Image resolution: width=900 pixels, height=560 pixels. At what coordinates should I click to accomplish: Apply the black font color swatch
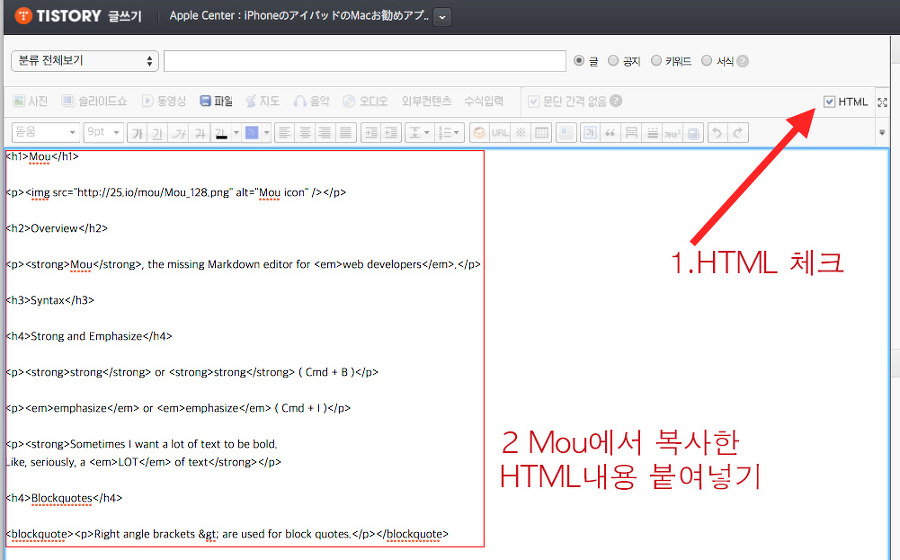coord(221,133)
